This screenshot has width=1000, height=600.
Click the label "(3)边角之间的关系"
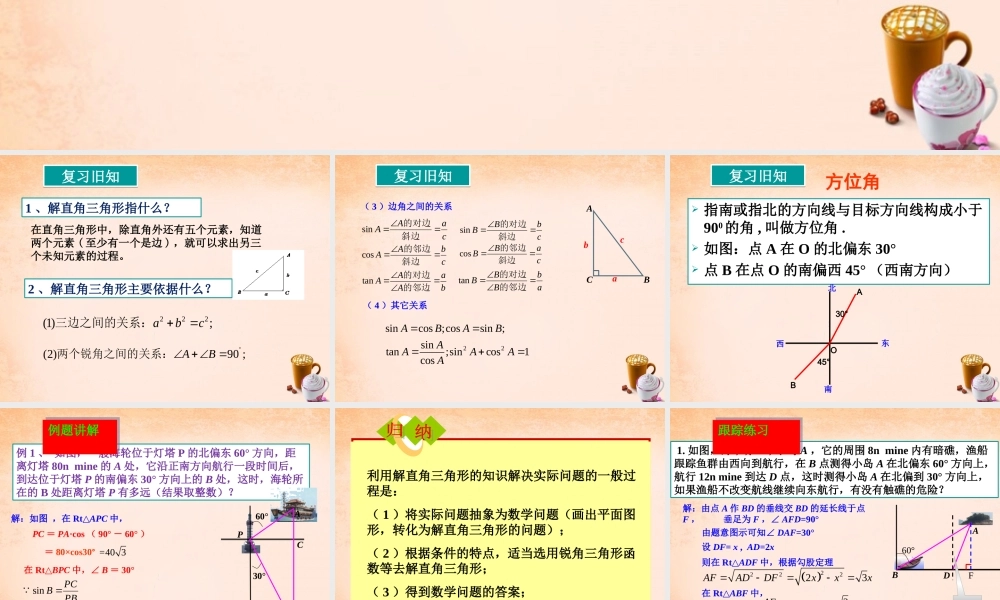point(408,207)
